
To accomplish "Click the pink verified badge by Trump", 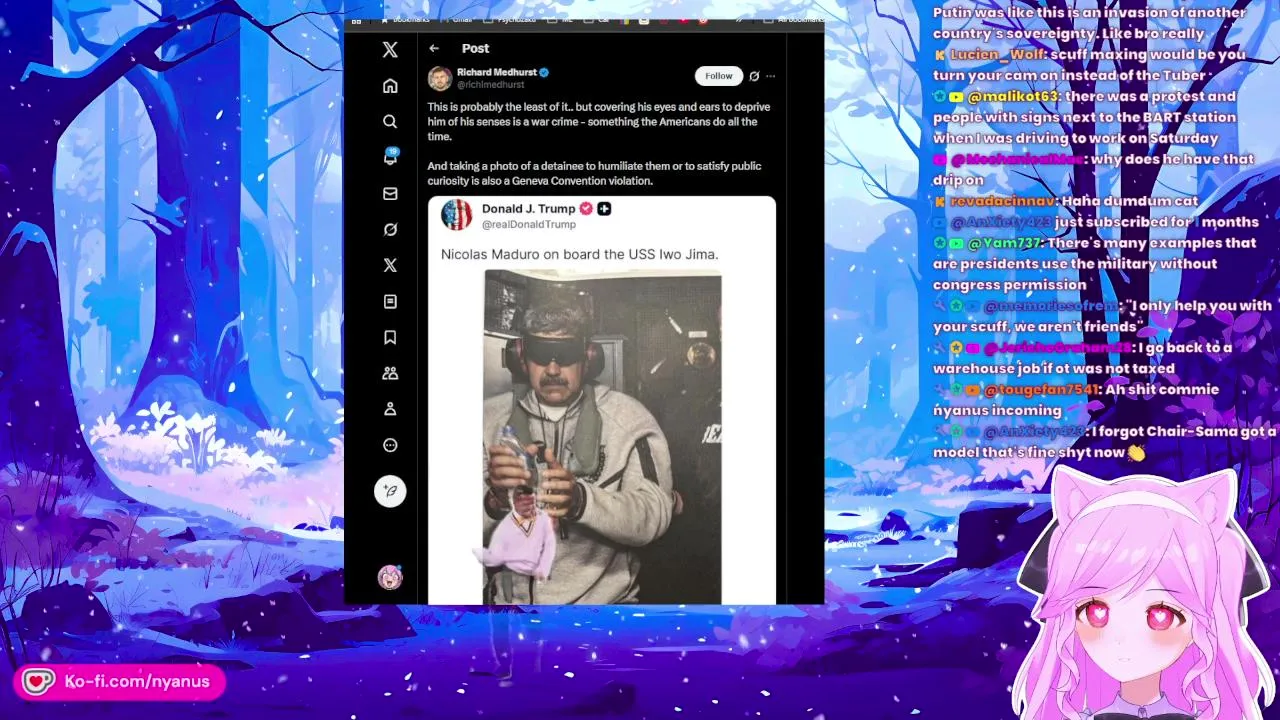I will [x=586, y=209].
